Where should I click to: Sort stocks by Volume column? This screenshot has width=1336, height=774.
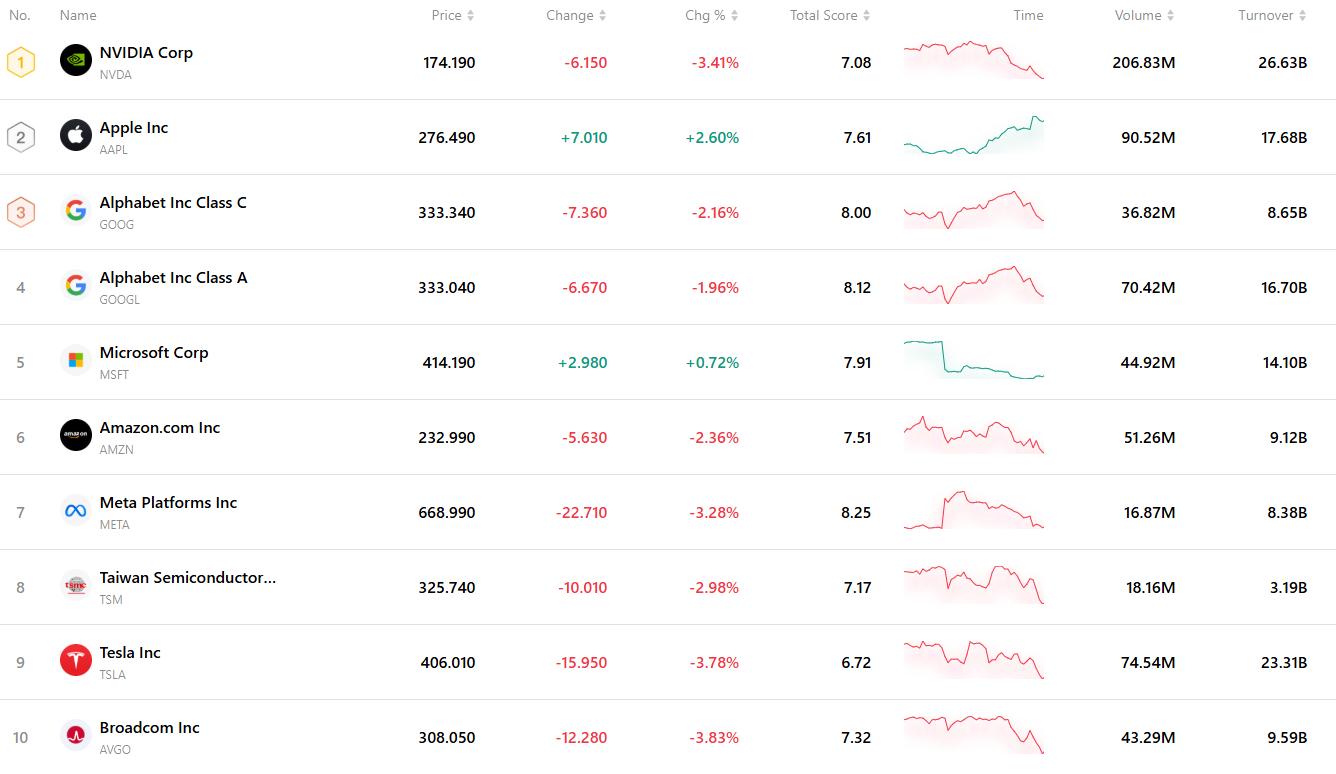[1144, 15]
